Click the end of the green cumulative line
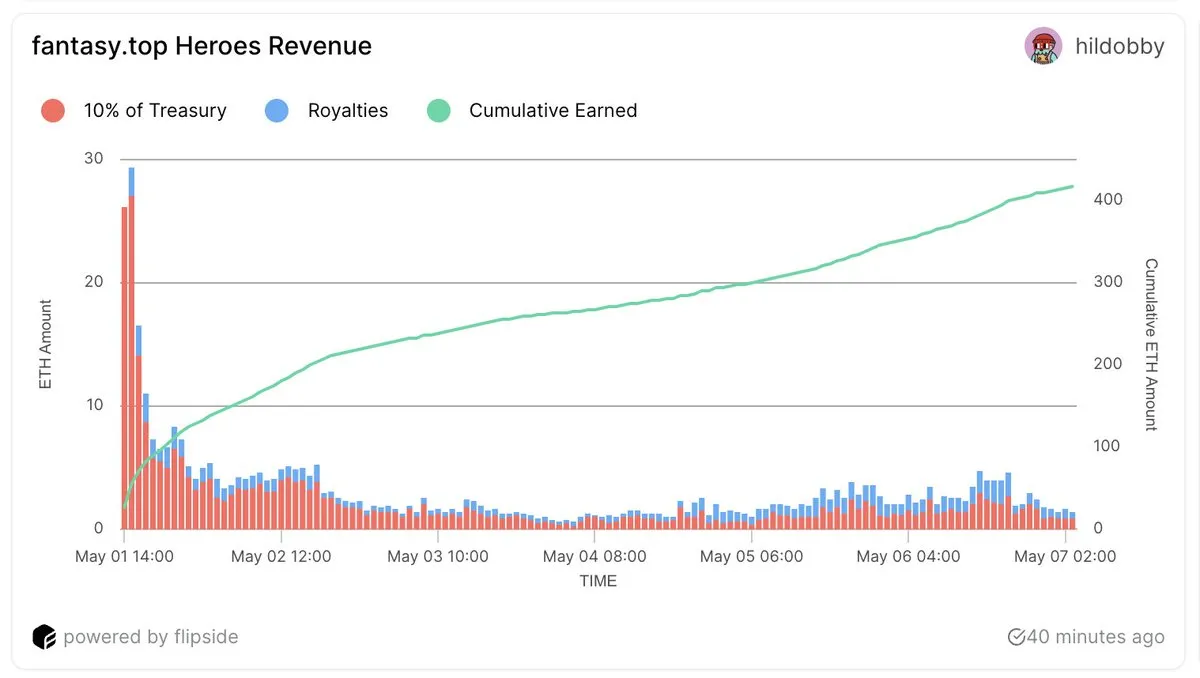The height and width of the screenshot is (678, 1200). pos(1073,186)
